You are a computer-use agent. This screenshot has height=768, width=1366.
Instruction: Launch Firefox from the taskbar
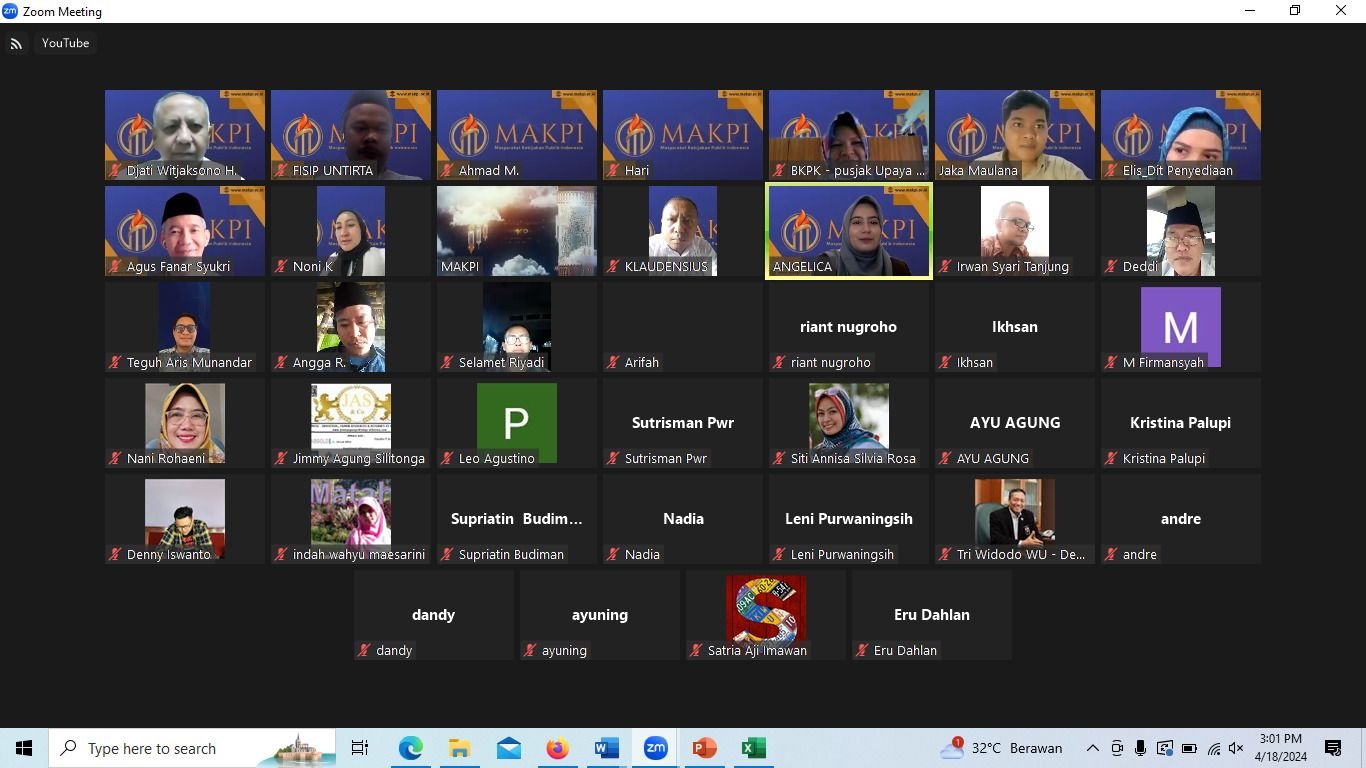557,748
